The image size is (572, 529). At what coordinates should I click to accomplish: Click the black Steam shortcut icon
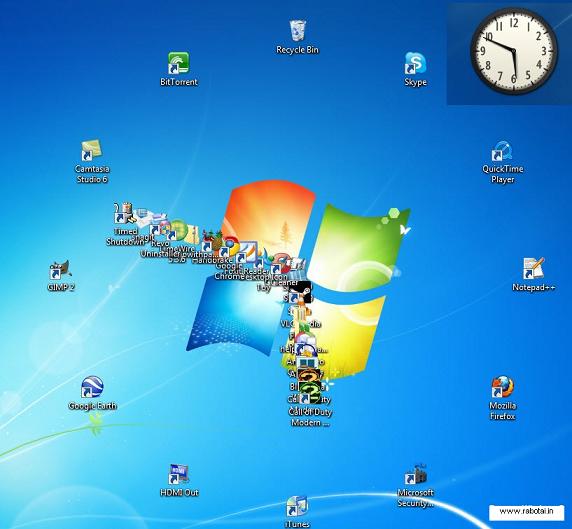[301, 291]
